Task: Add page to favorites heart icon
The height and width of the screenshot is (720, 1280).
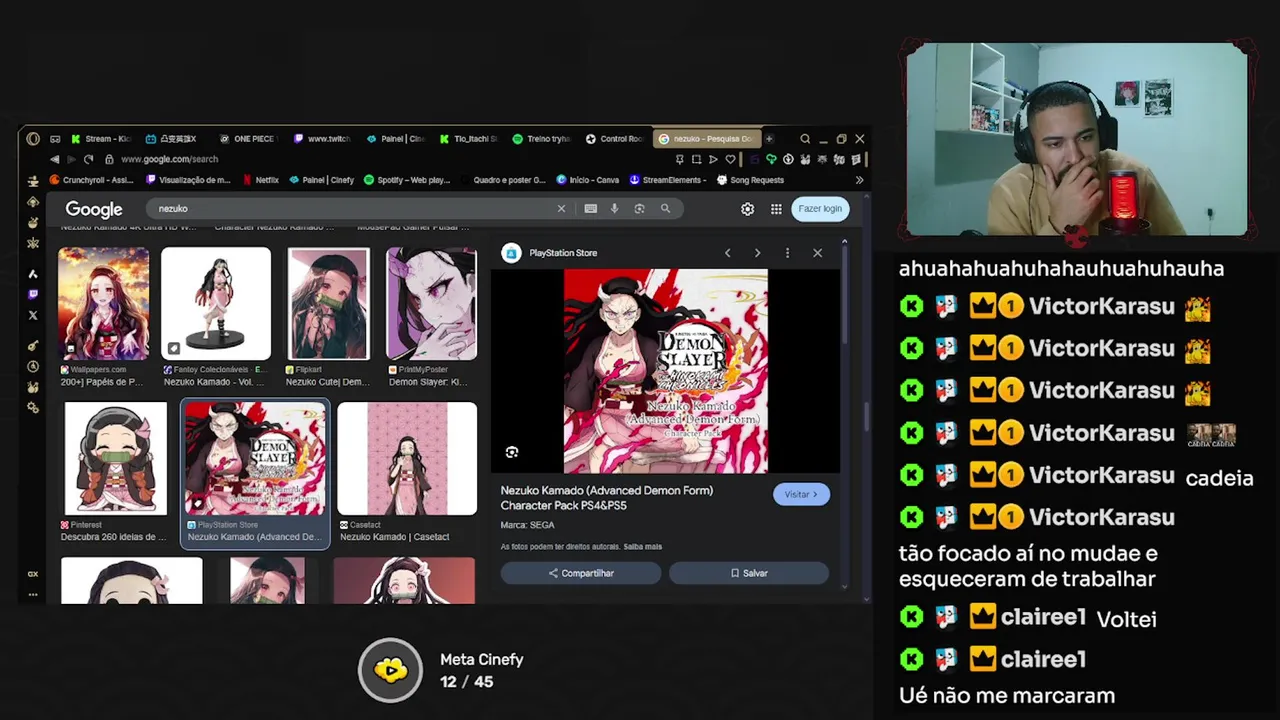Action: pos(730,159)
